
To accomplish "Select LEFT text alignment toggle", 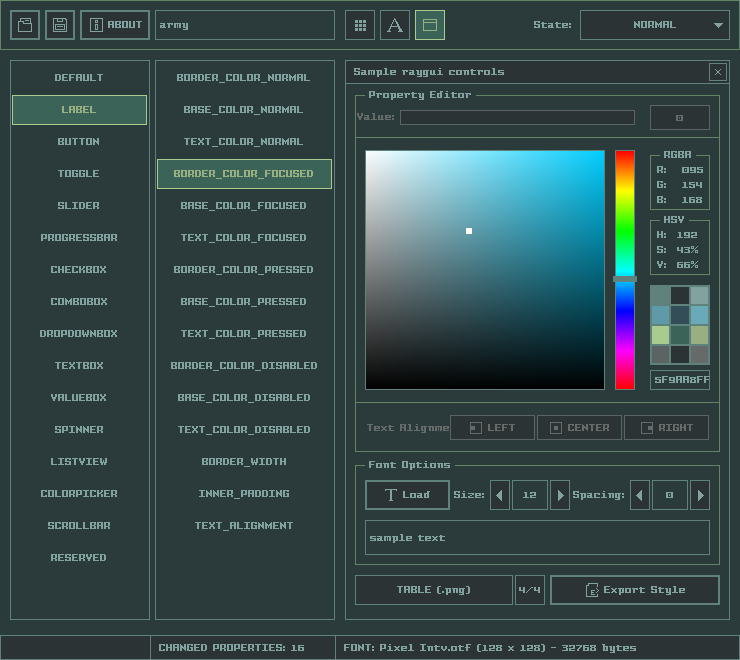I will [492, 428].
